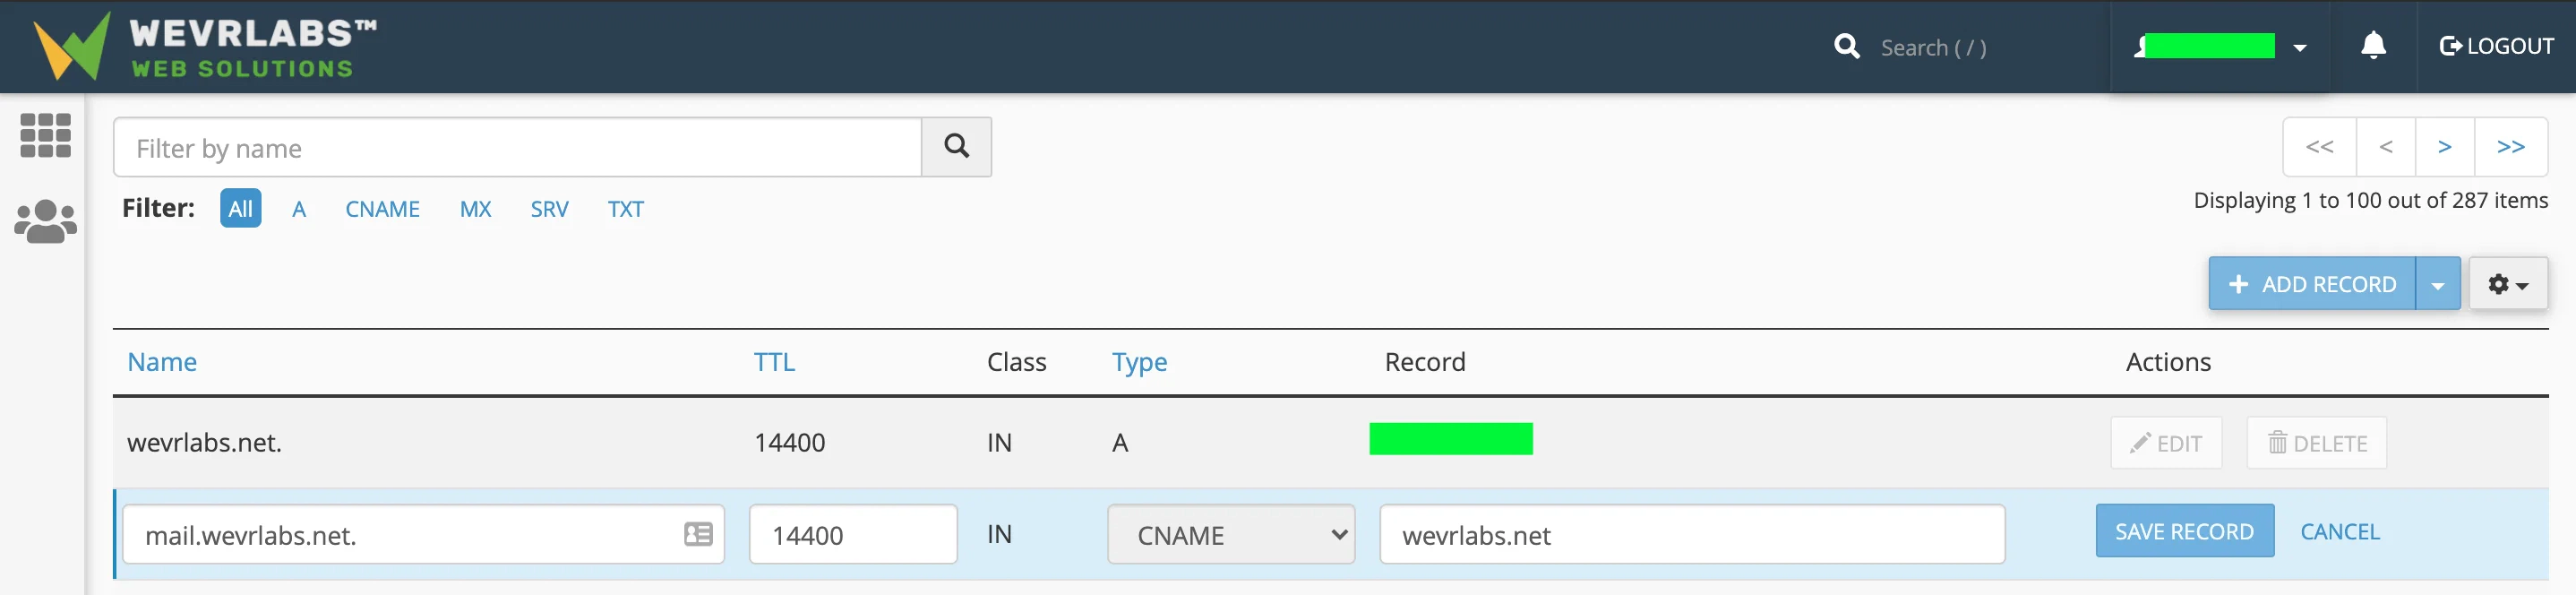Open the gear settings dropdown

coord(2507,284)
